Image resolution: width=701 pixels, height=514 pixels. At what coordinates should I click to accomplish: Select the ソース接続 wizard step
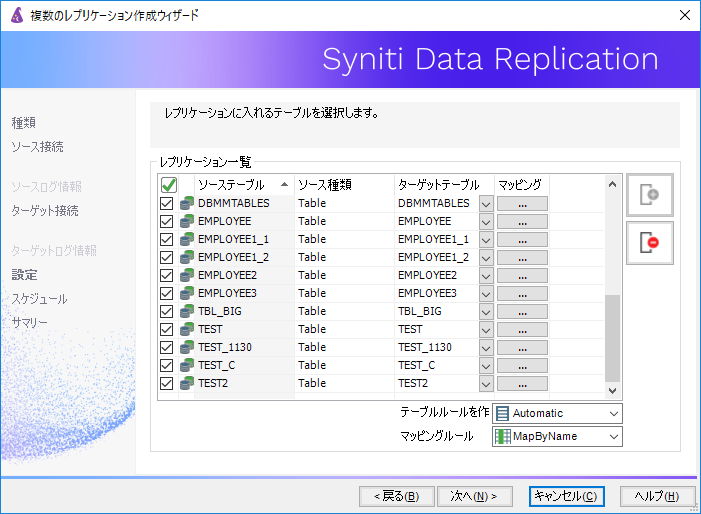click(x=38, y=147)
